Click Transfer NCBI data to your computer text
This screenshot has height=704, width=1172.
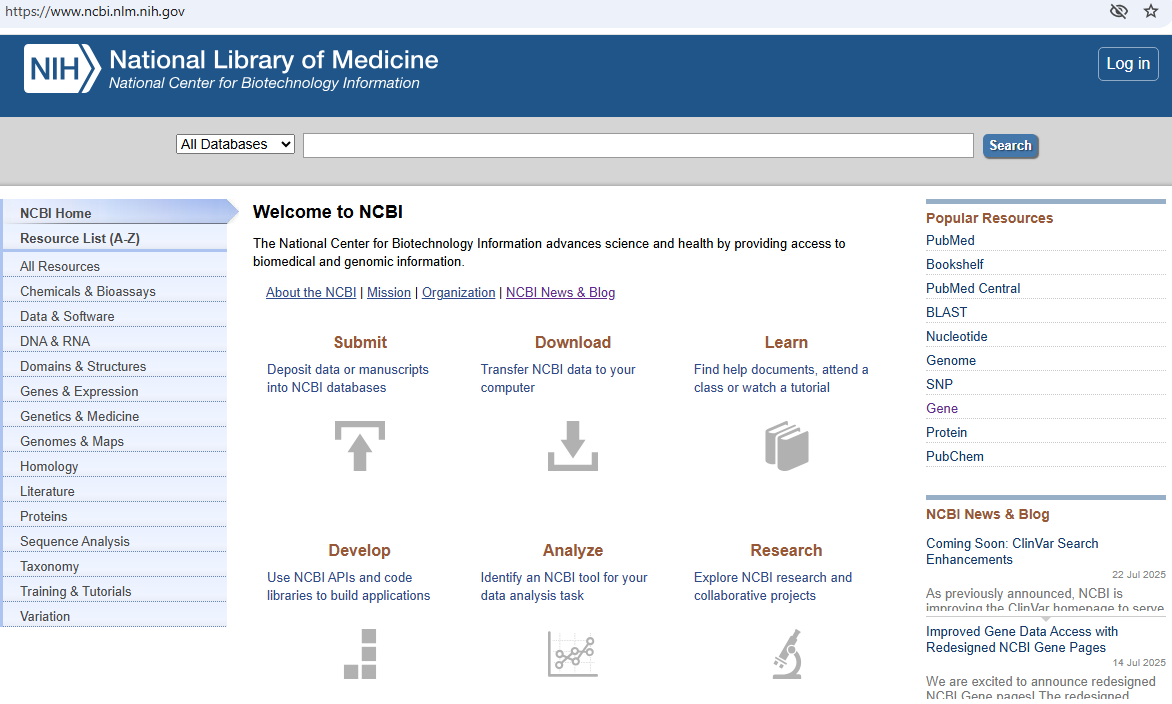pyautogui.click(x=558, y=378)
